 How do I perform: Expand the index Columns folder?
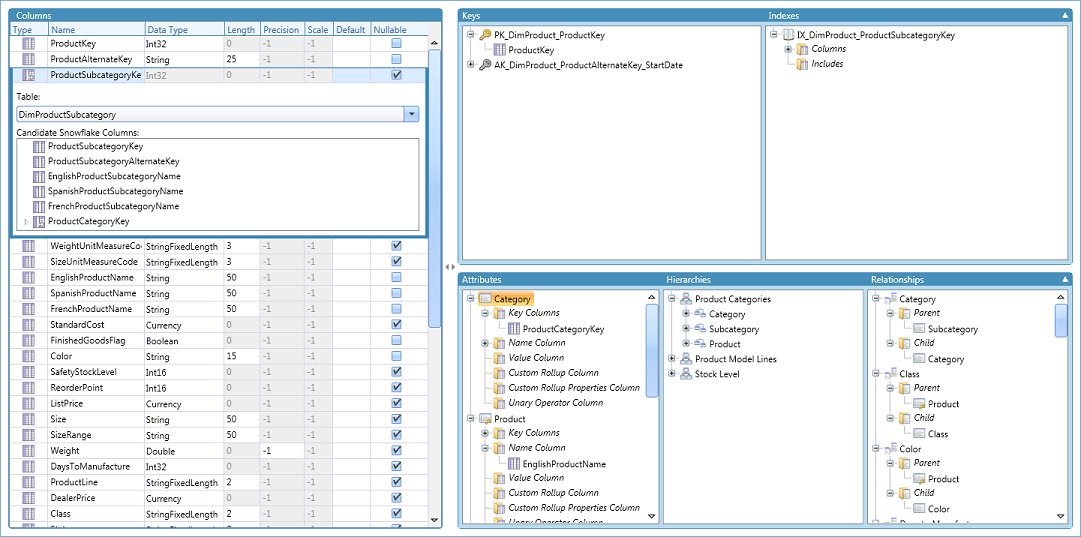(788, 50)
